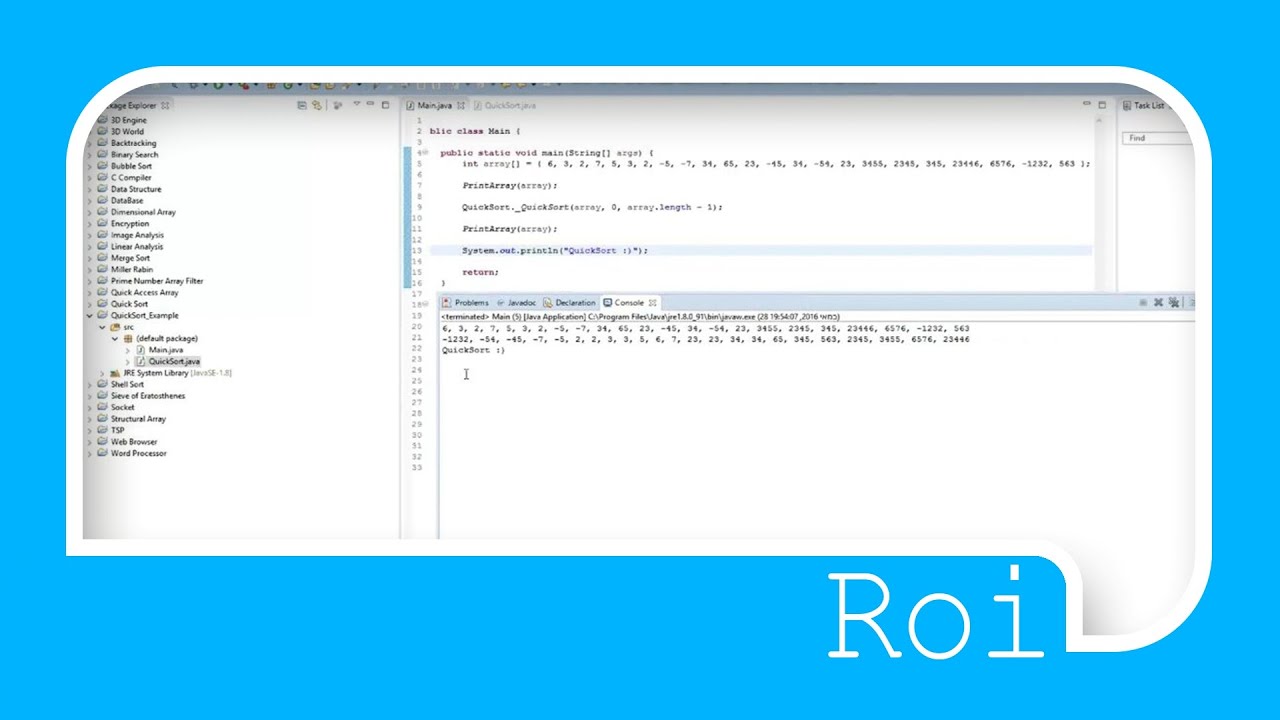The height and width of the screenshot is (720, 1280).
Task: Click the Socket project folder icon
Action: tap(102, 407)
